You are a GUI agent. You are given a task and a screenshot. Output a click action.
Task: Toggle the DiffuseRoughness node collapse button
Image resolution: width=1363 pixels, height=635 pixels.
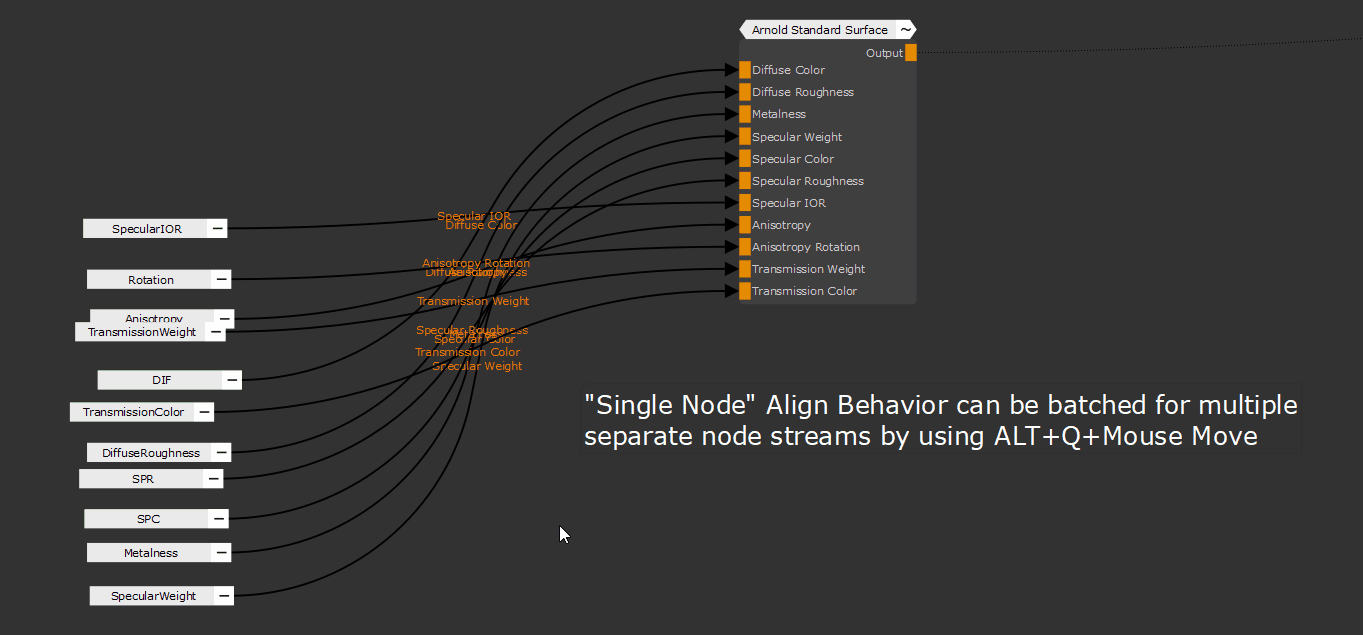tap(221, 453)
